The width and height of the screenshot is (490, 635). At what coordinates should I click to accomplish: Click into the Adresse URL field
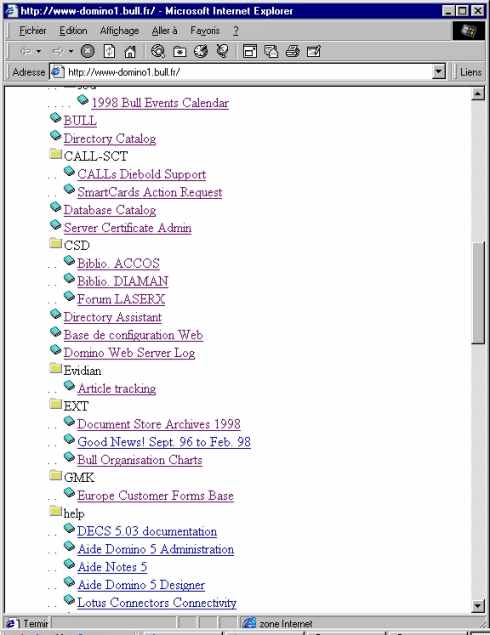[247, 72]
